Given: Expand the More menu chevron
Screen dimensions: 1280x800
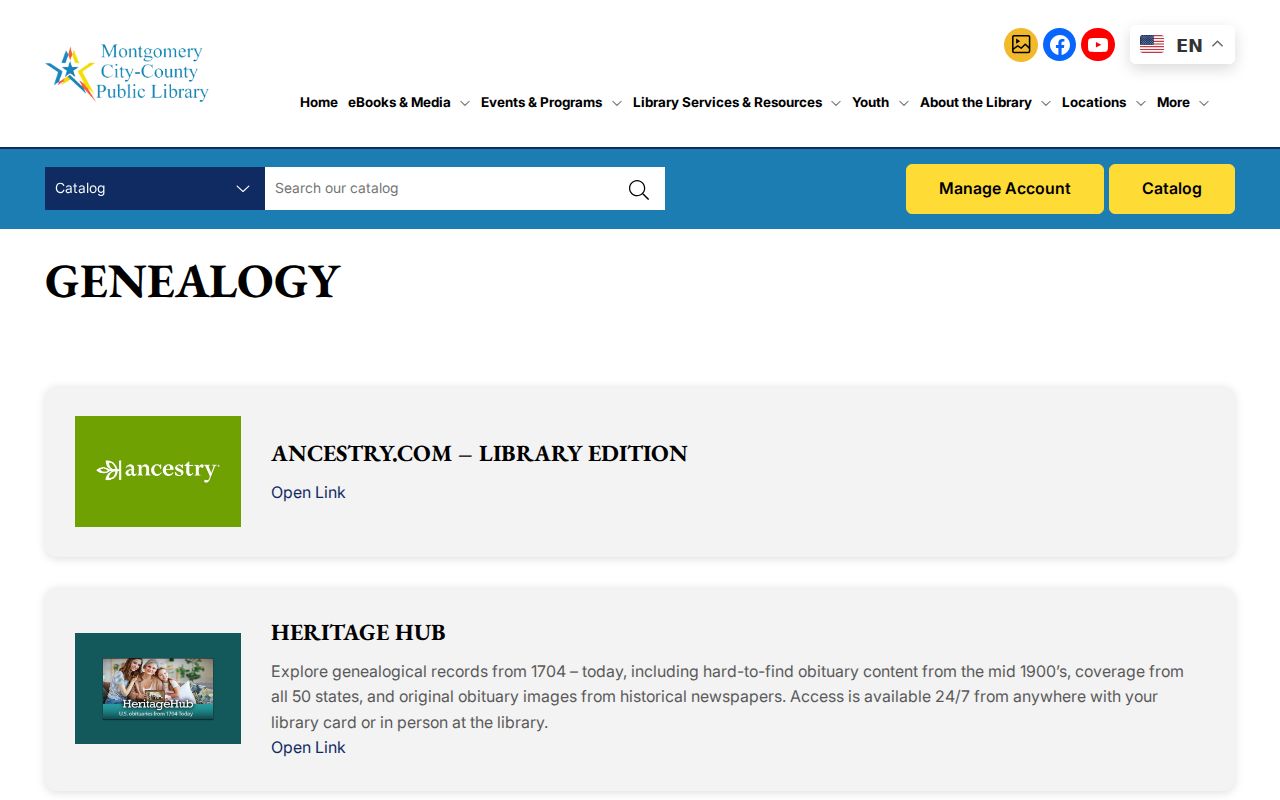Looking at the screenshot, I should (1203, 103).
